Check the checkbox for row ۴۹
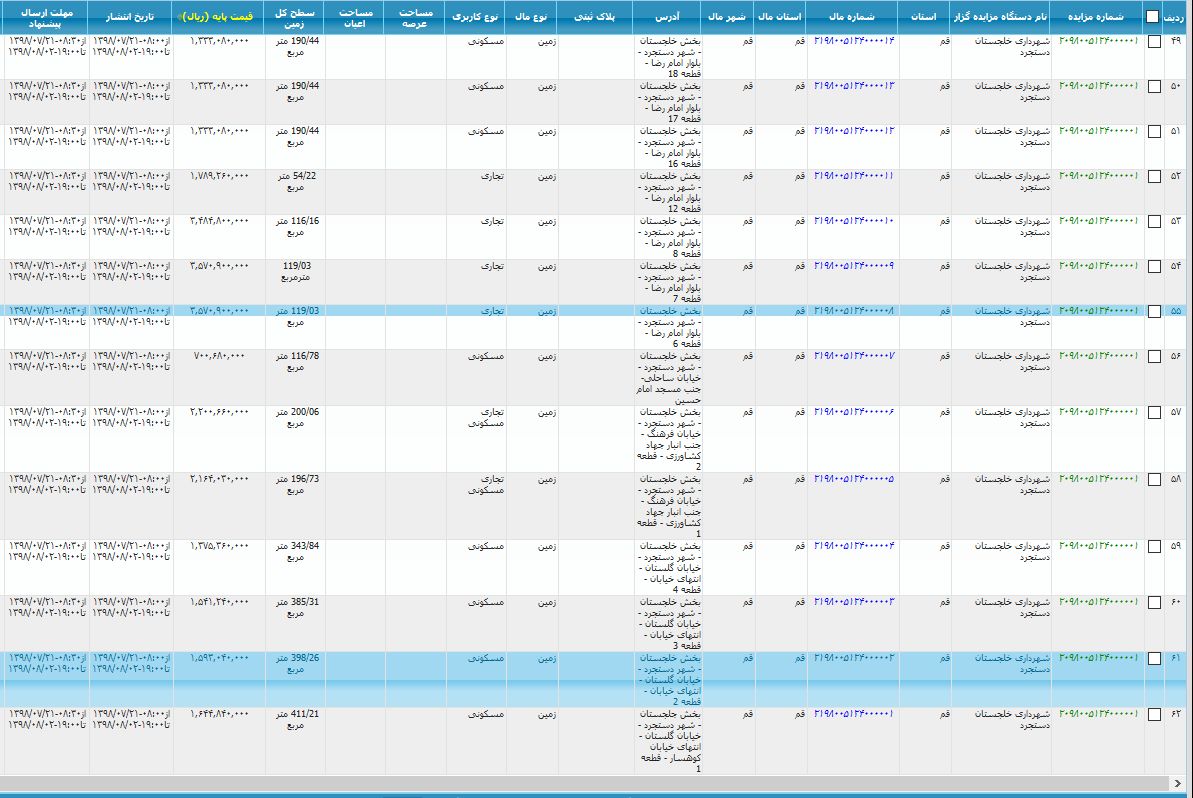This screenshot has height=798, width=1193. coord(1155,42)
